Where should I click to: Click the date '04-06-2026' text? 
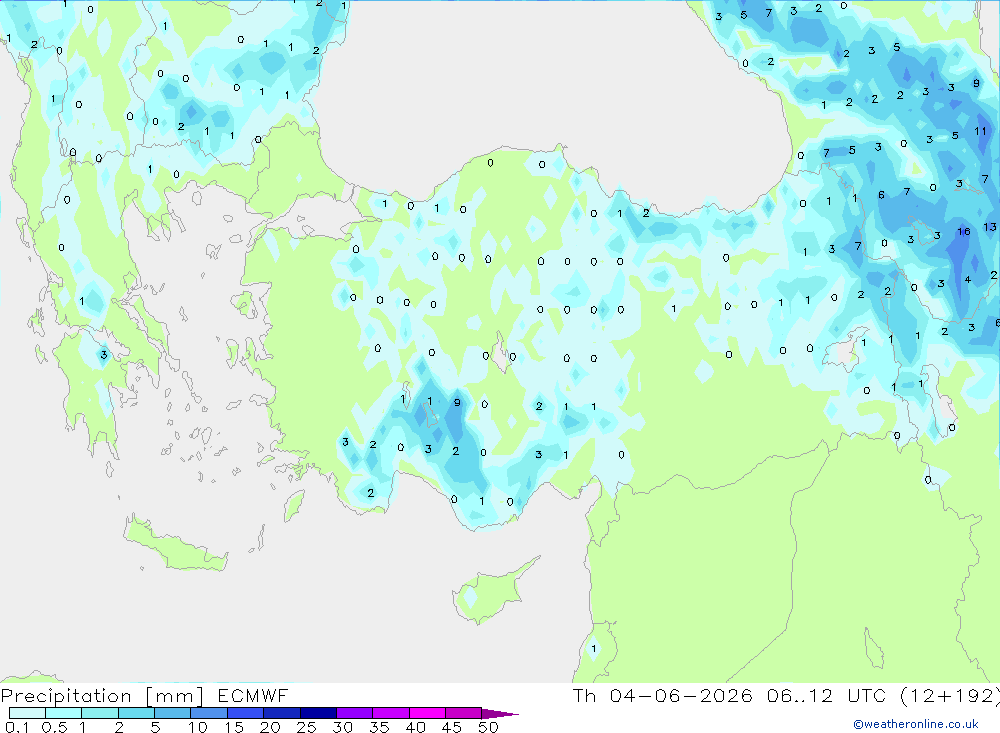[x=681, y=695]
